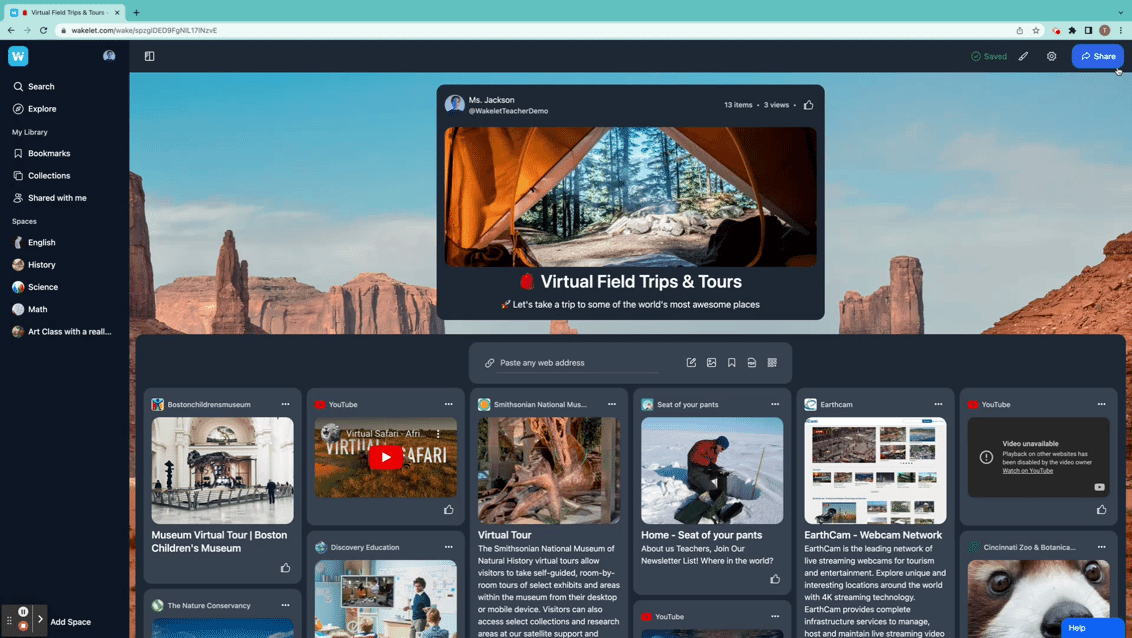This screenshot has width=1132, height=638.
Task: Click the tent cover image
Action: click(x=630, y=197)
